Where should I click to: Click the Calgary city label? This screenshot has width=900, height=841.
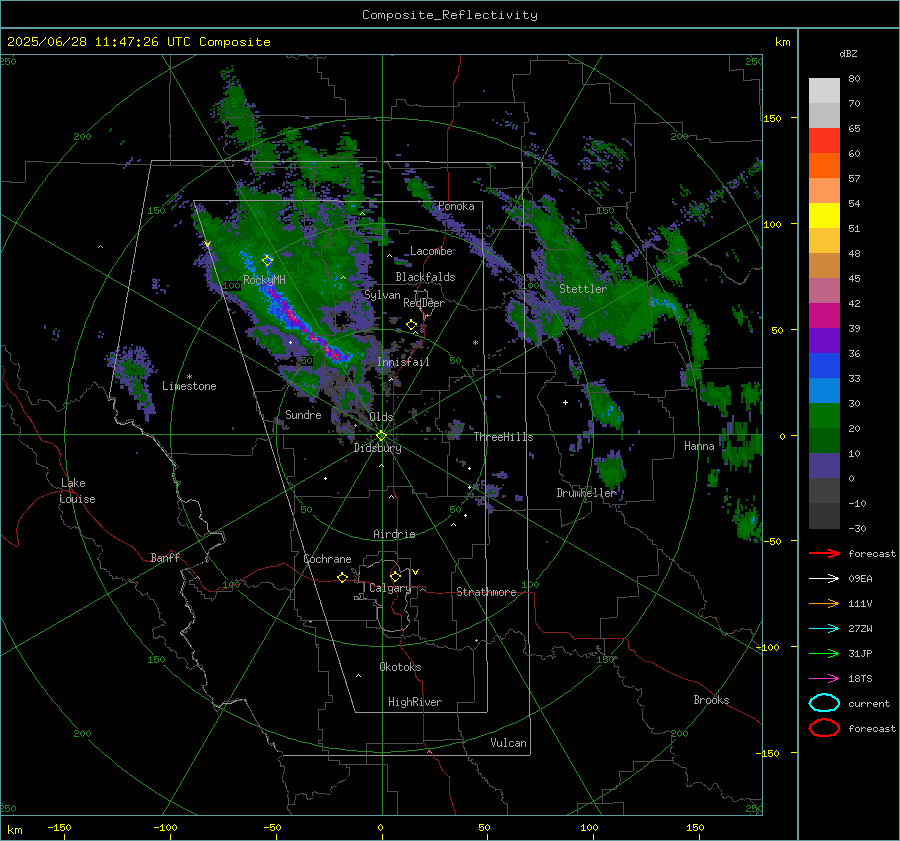click(390, 588)
